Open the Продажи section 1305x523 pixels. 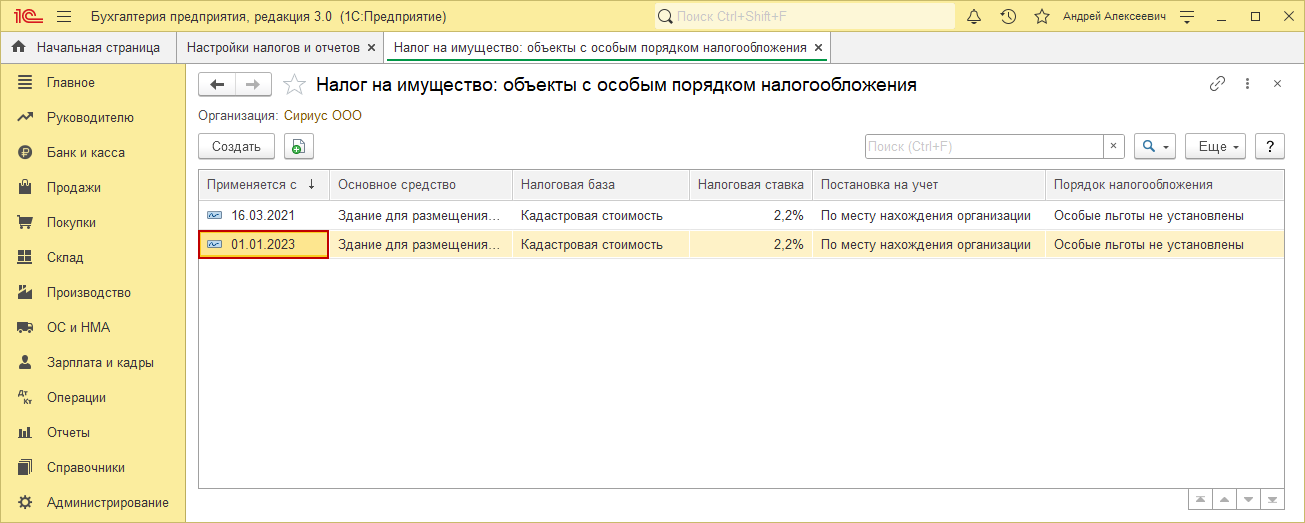[x=73, y=187]
